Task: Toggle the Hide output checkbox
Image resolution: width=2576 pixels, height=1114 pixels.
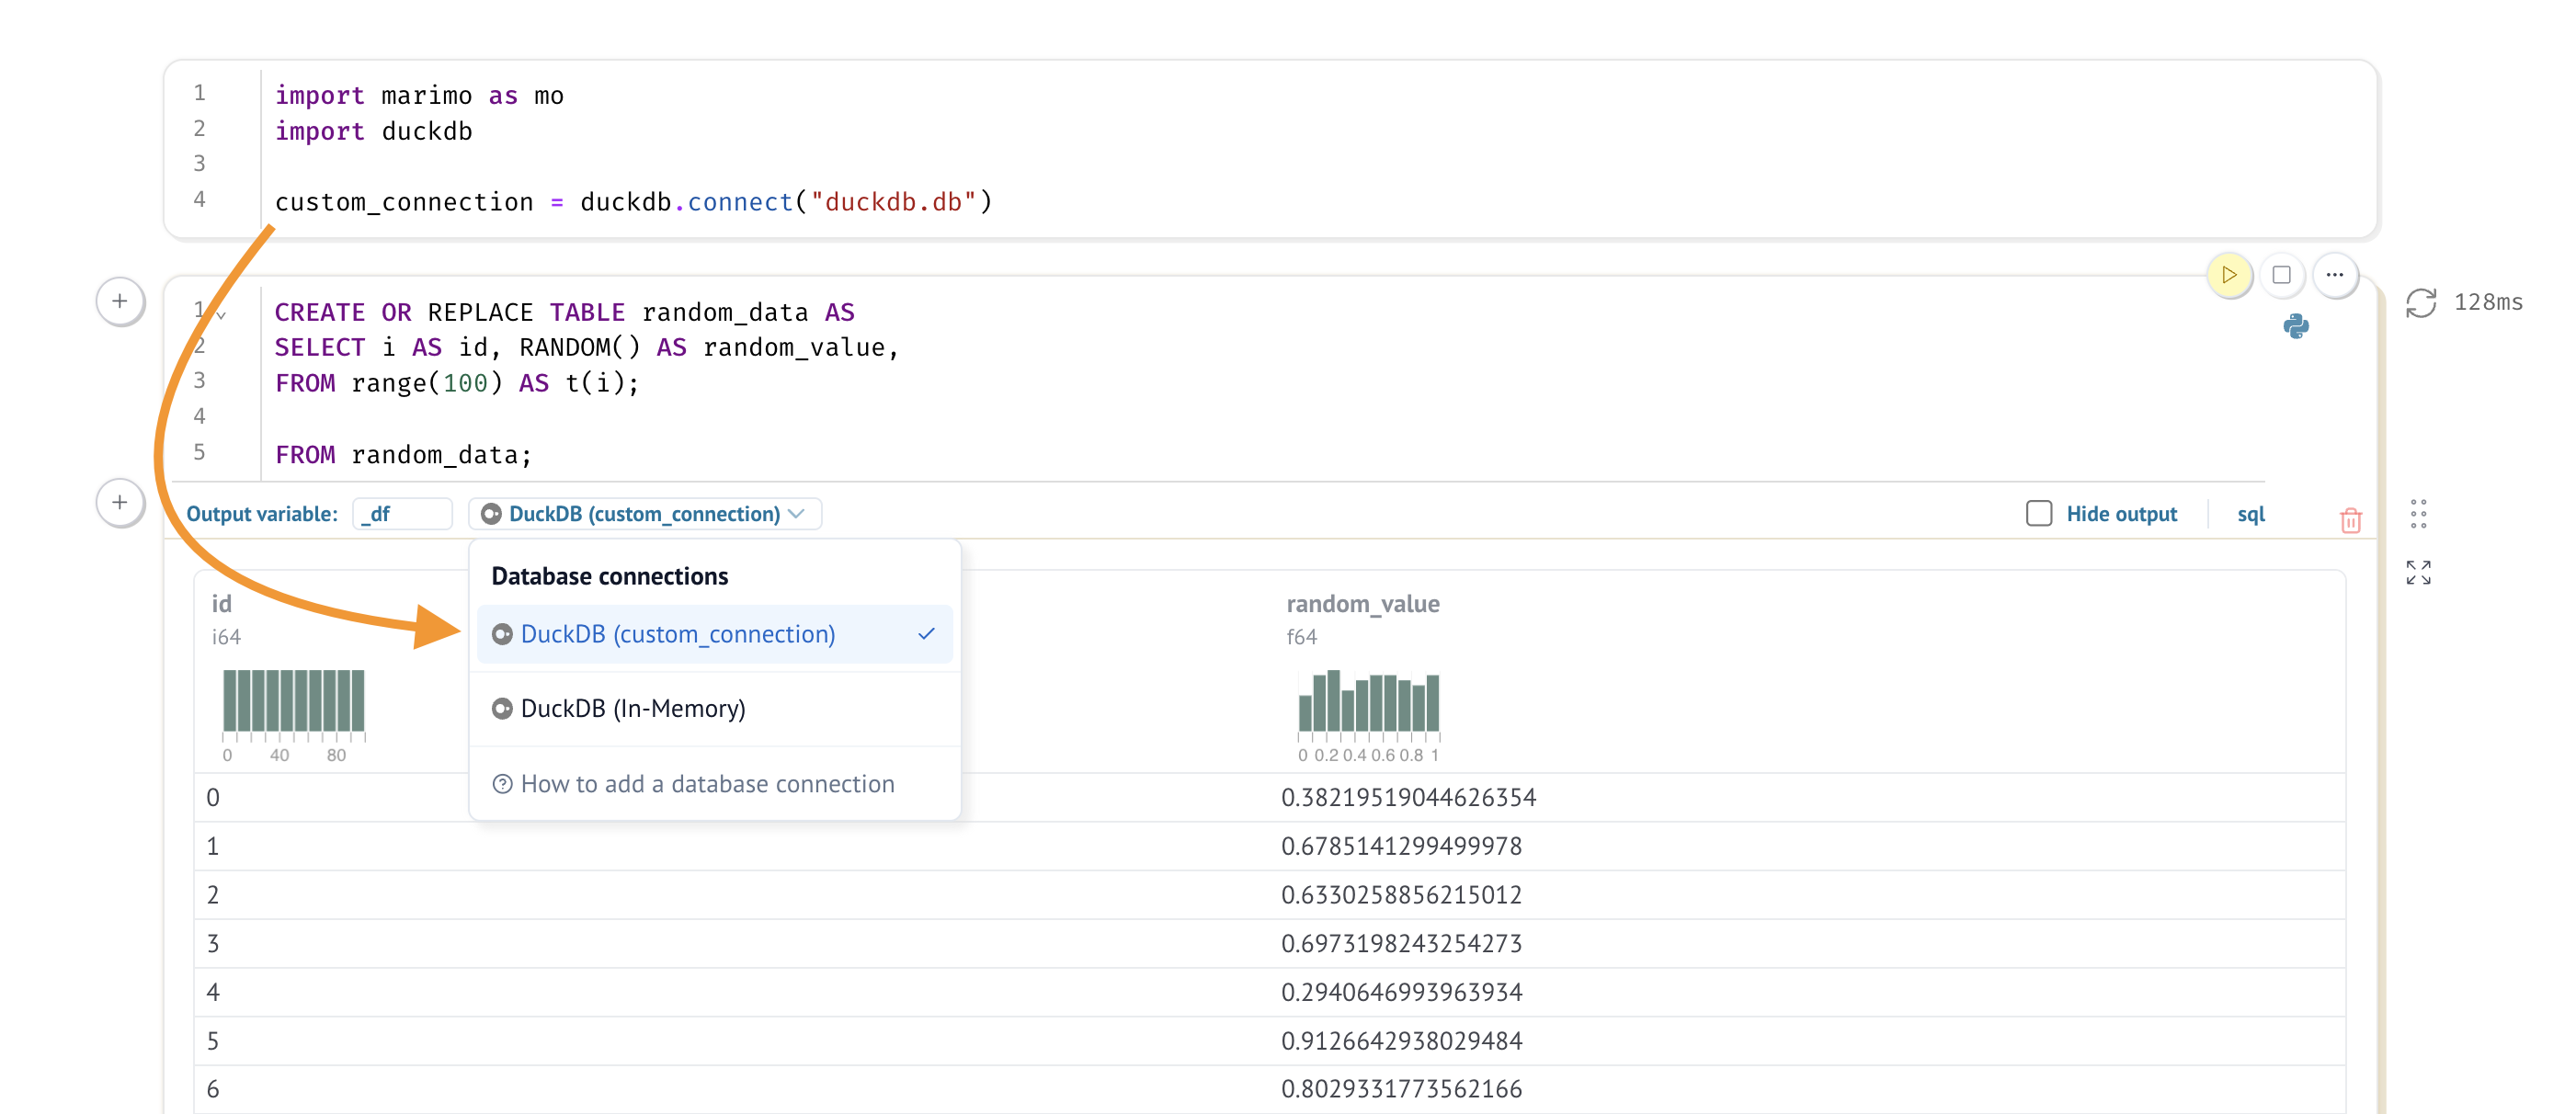Action: click(2038, 513)
